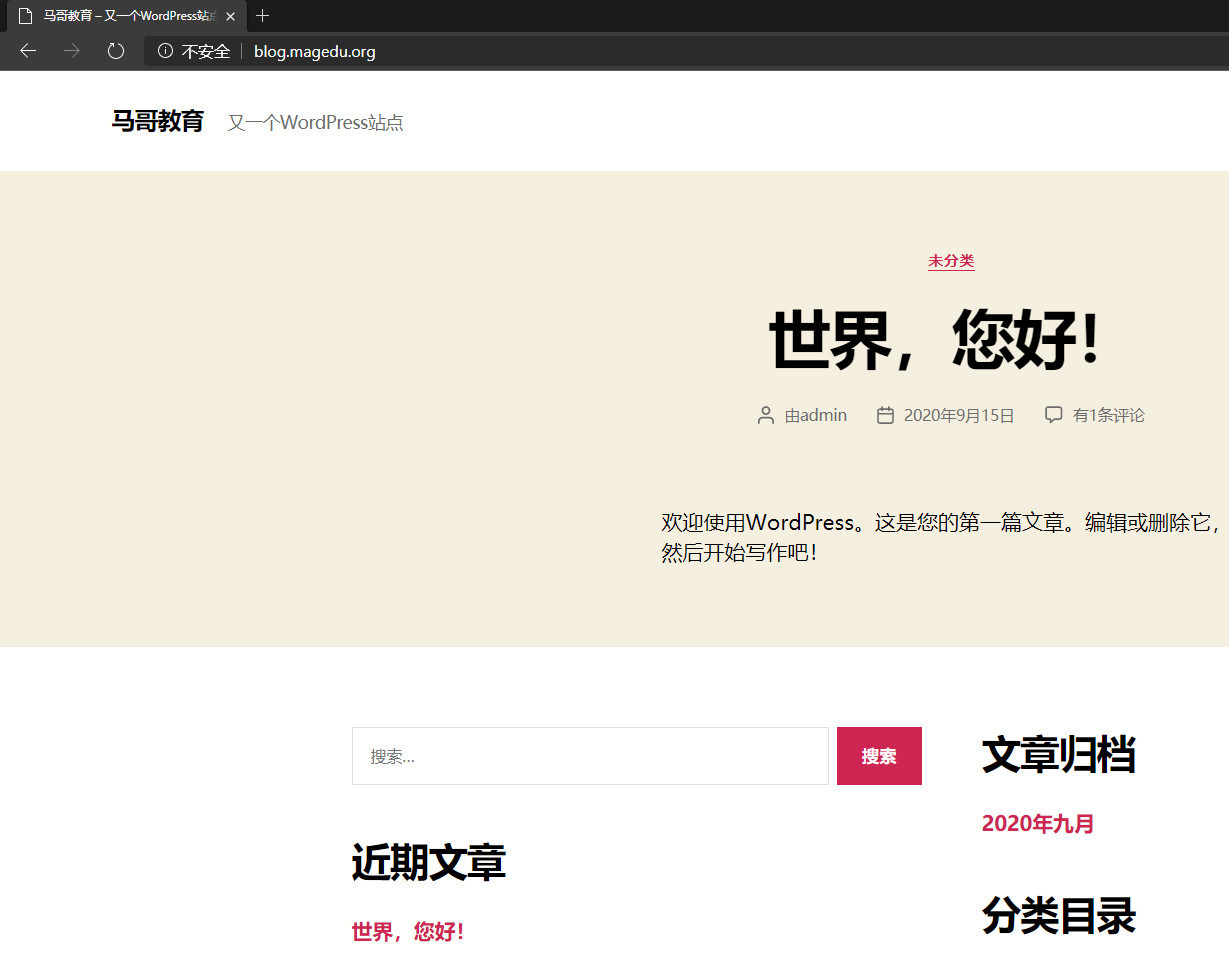The height and width of the screenshot is (958, 1229).
Task: Open the 未分类 category link
Action: [951, 261]
